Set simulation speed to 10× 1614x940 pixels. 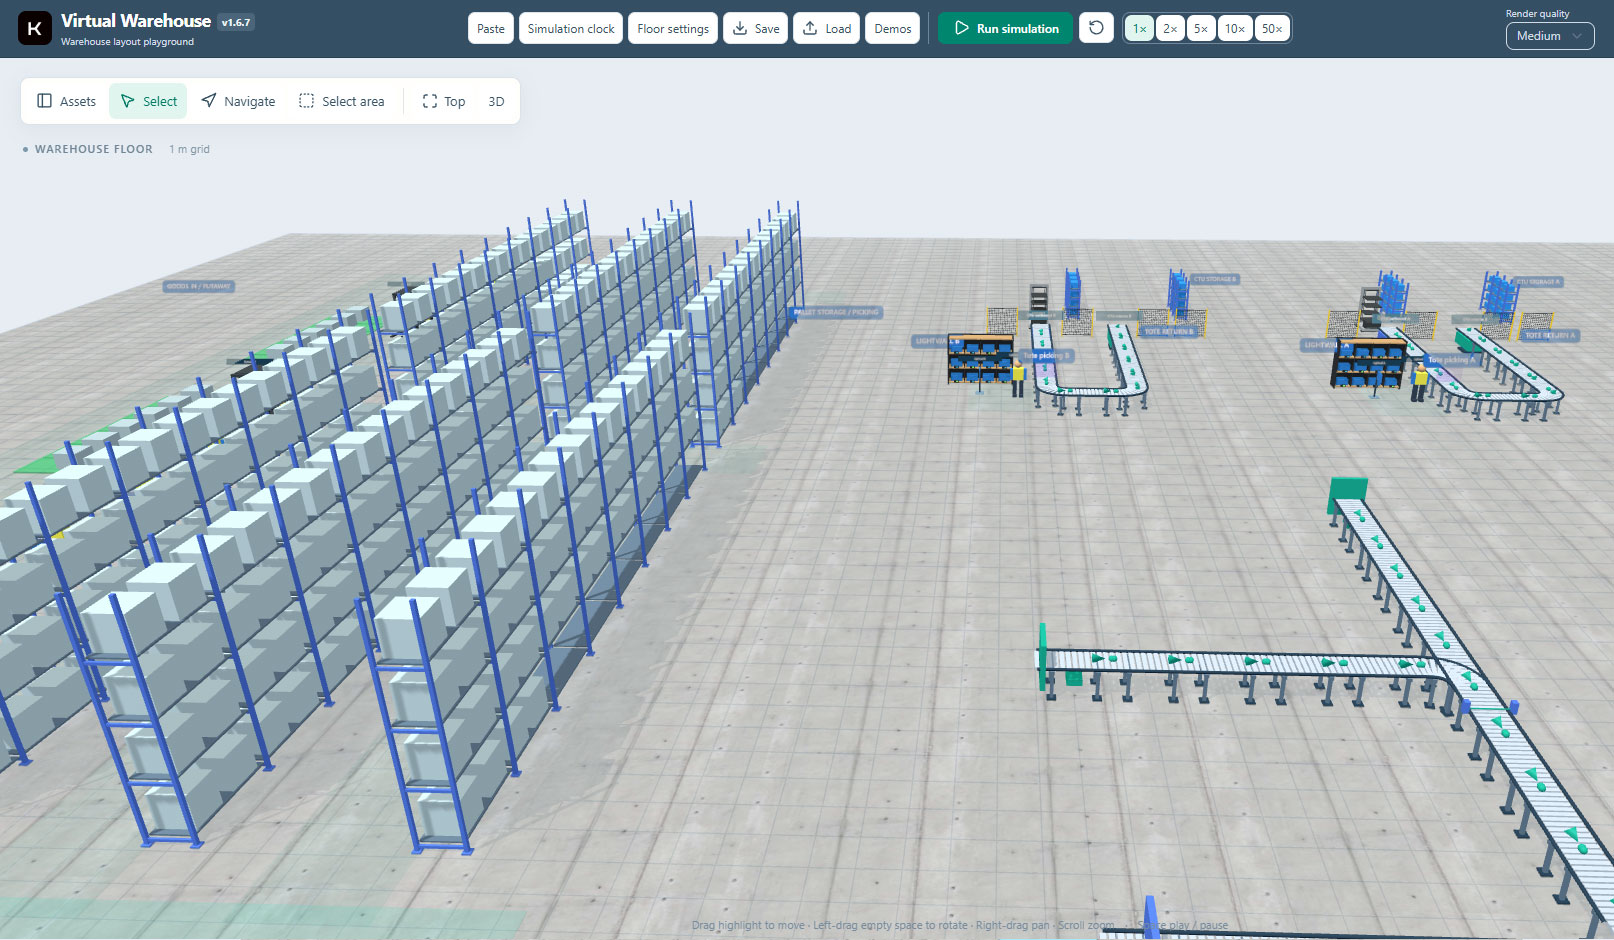(1235, 28)
